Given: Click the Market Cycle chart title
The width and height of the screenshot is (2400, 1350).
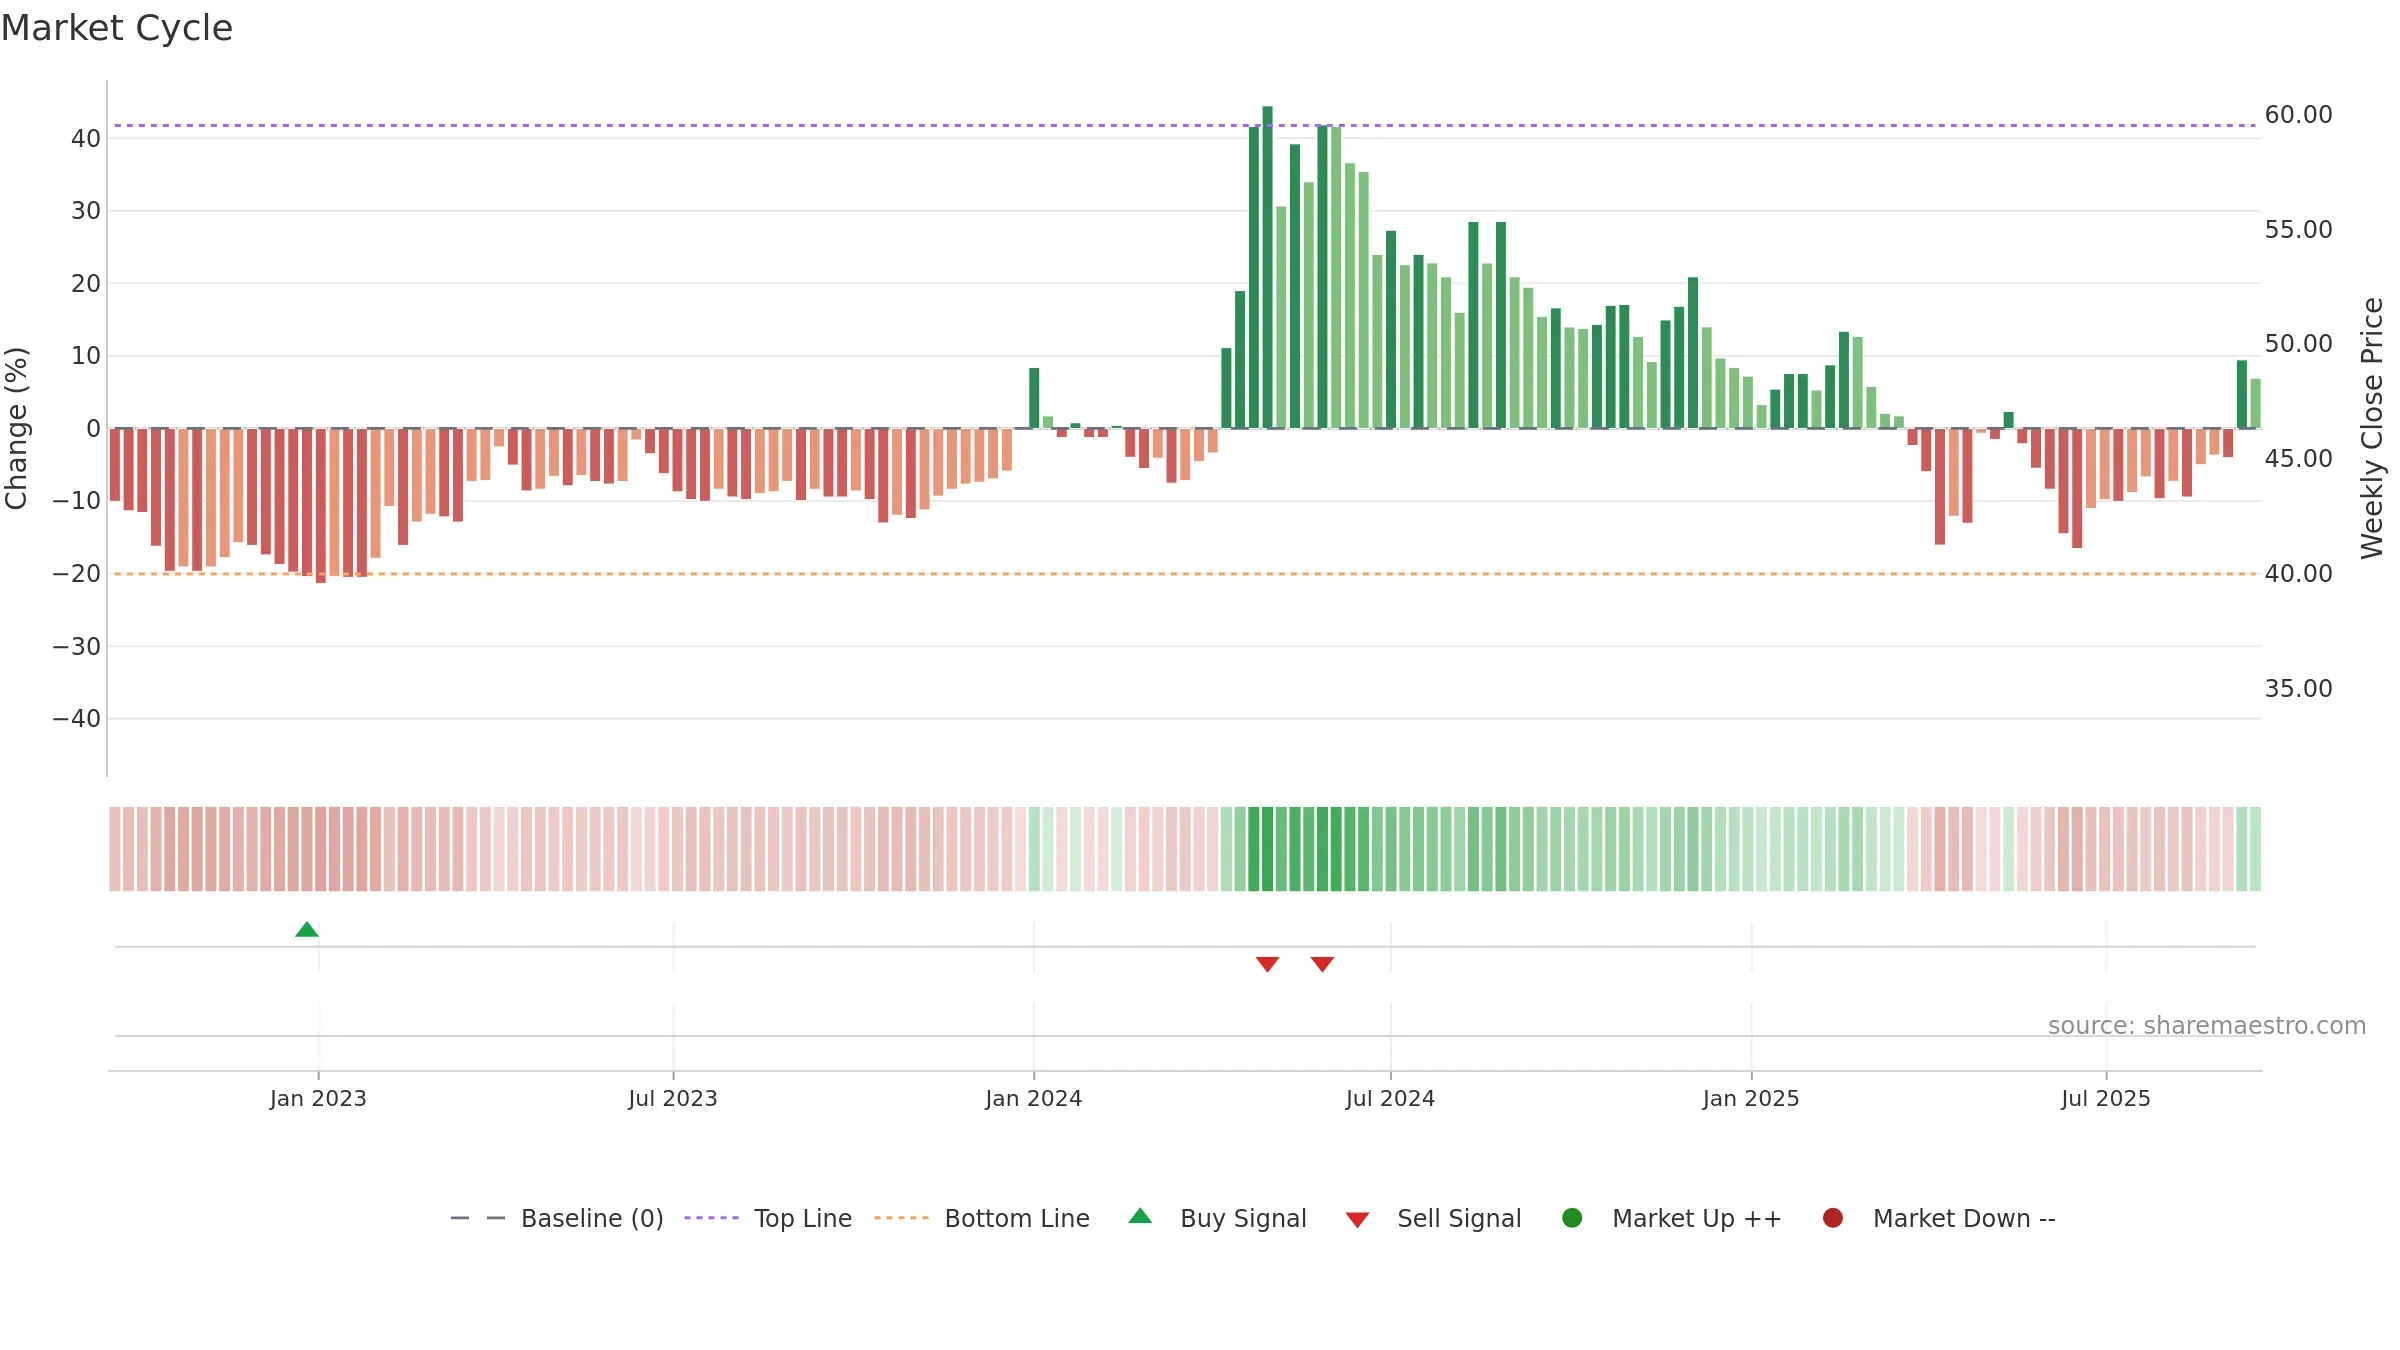Looking at the screenshot, I should (117, 28).
